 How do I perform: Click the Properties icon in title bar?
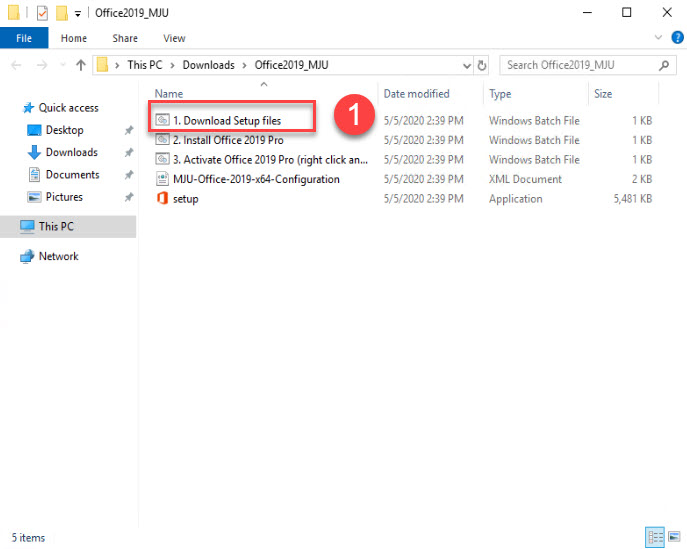click(x=41, y=13)
